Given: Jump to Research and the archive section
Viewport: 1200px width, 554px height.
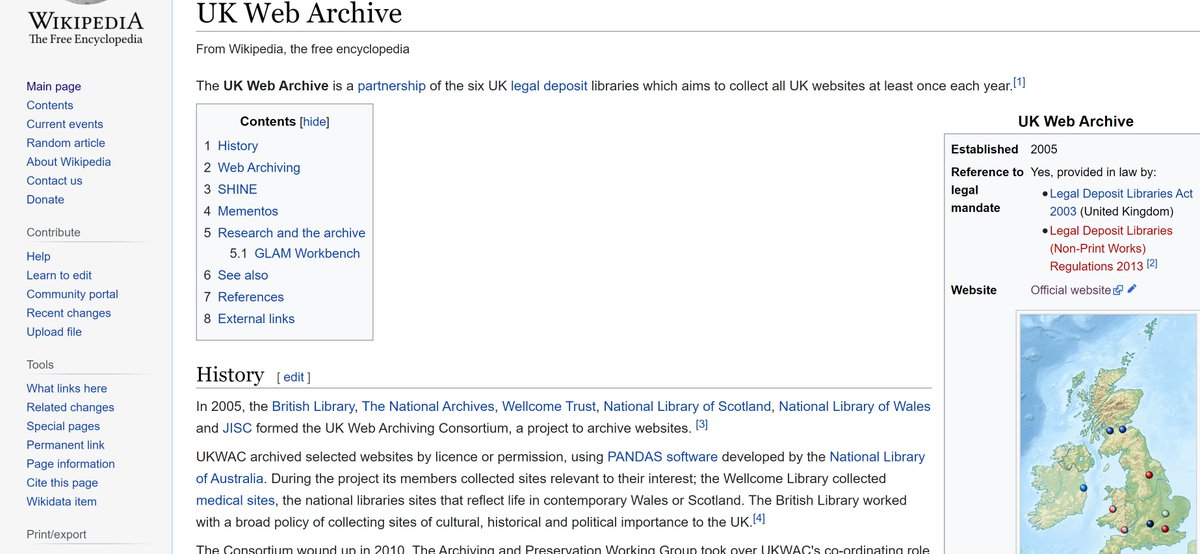Looking at the screenshot, I should (x=292, y=233).
